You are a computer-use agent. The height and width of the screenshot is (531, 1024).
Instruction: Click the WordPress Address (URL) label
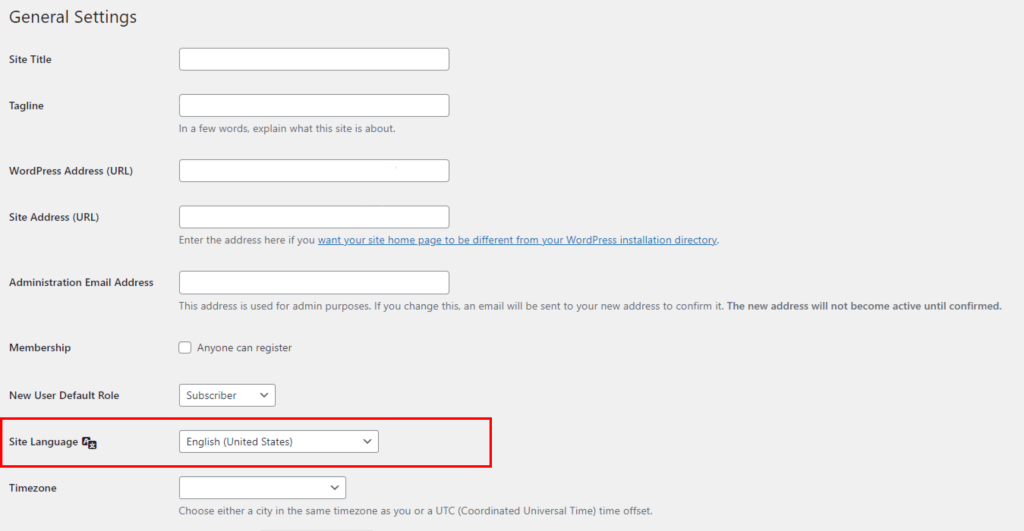click(71, 171)
